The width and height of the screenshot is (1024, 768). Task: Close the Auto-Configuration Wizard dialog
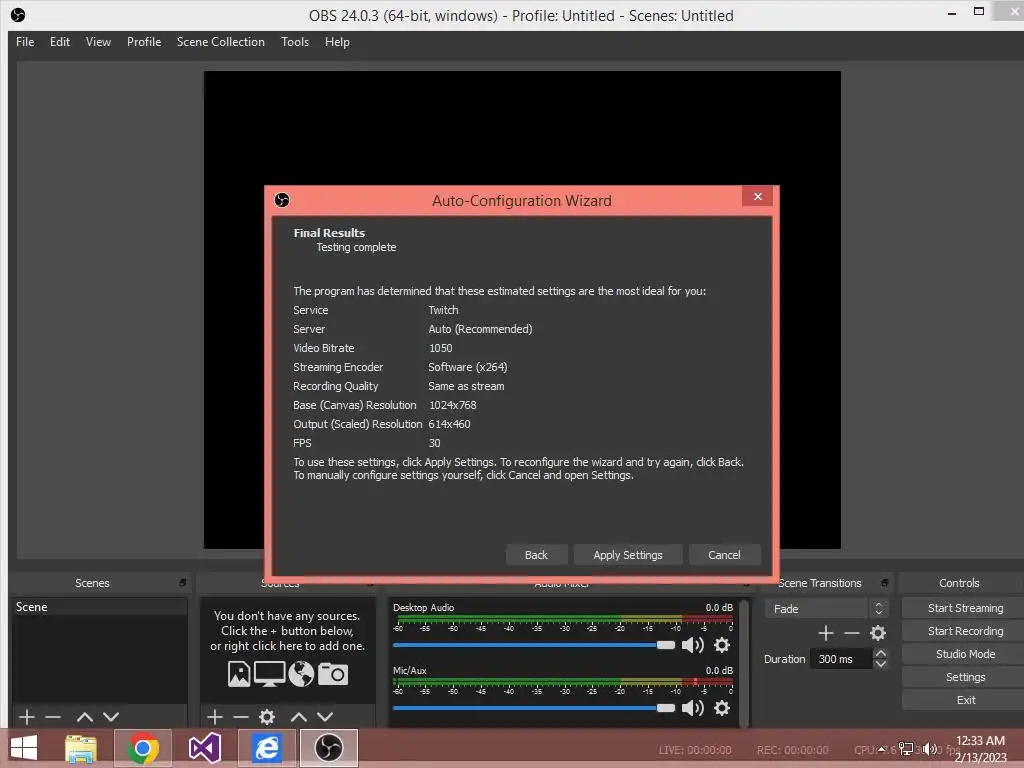point(758,196)
